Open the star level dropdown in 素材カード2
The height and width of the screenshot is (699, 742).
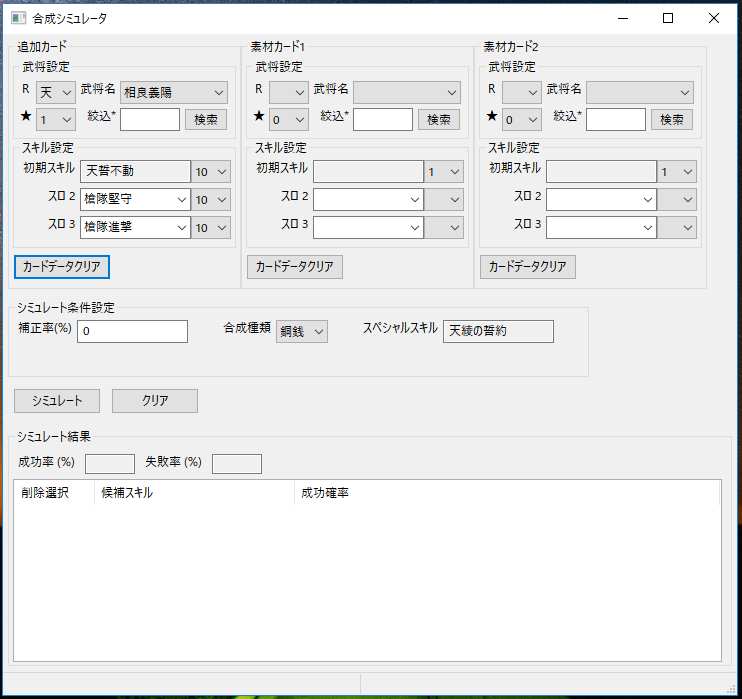pos(521,119)
